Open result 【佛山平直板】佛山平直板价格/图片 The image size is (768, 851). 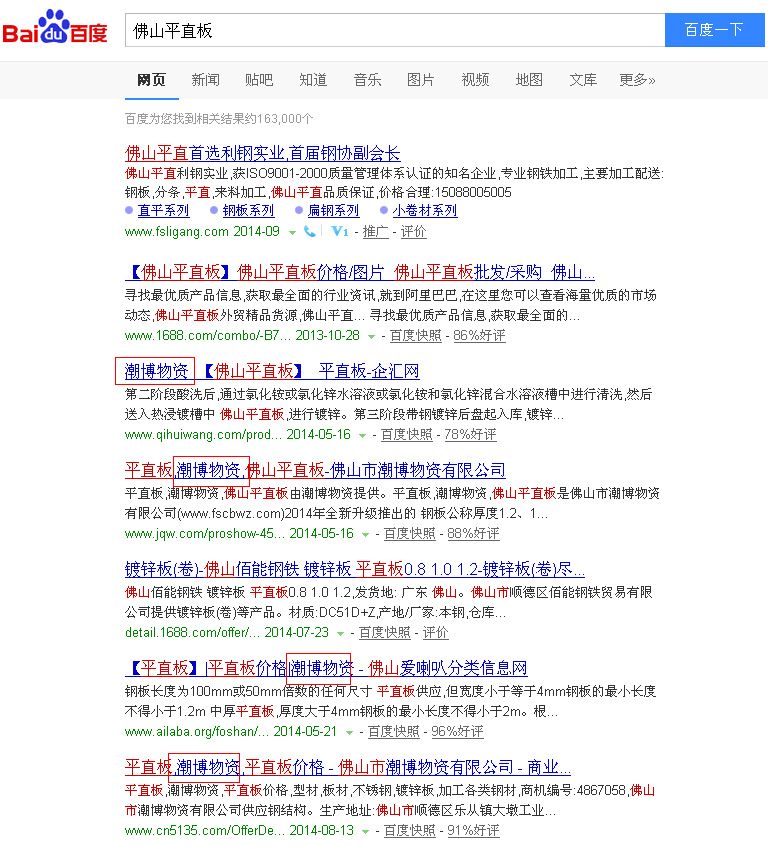(x=360, y=272)
